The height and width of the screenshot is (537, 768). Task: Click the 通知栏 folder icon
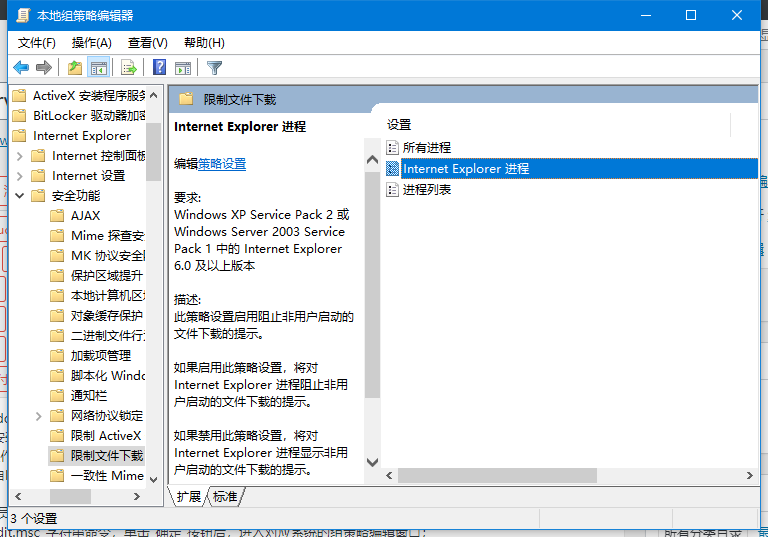(x=57, y=395)
